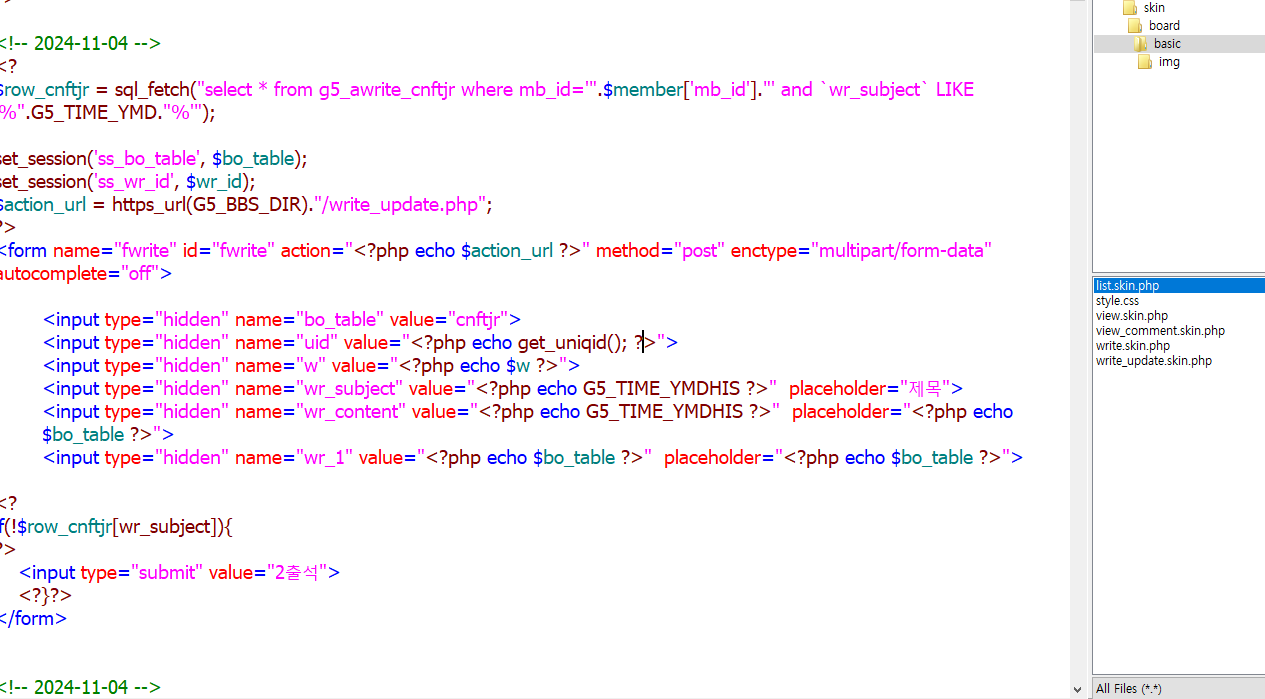Select view_comment.skin.php in the file list
The width and height of the screenshot is (1265, 699).
pyautogui.click(x=1160, y=331)
